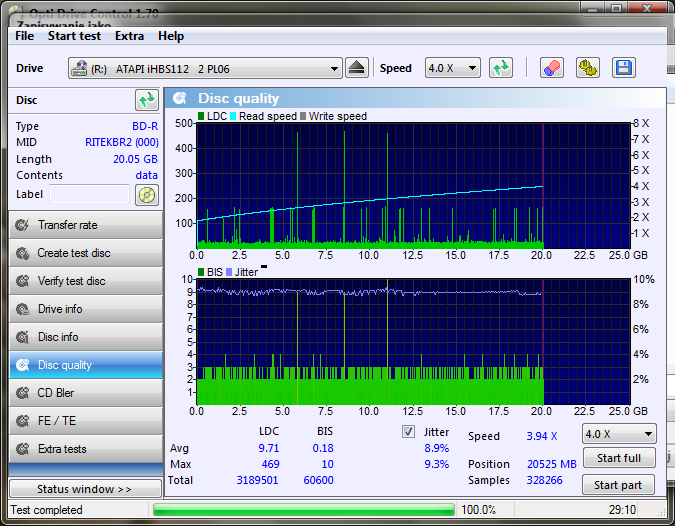Open the Drive selection dropdown
675x526 pixels.
tap(205, 68)
